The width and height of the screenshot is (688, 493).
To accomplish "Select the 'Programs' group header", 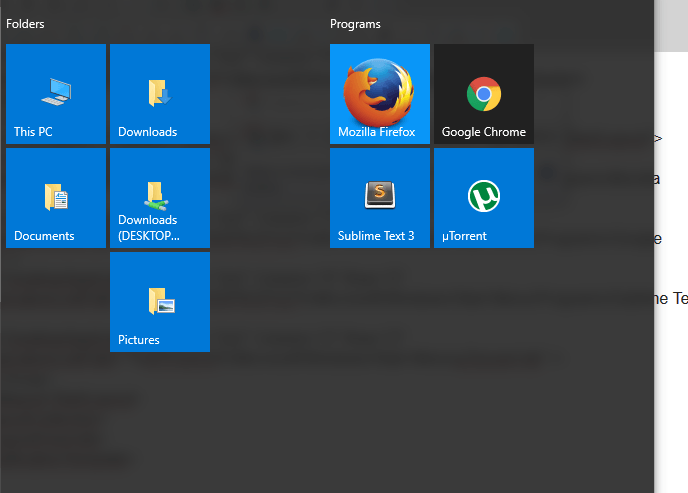I will [355, 24].
